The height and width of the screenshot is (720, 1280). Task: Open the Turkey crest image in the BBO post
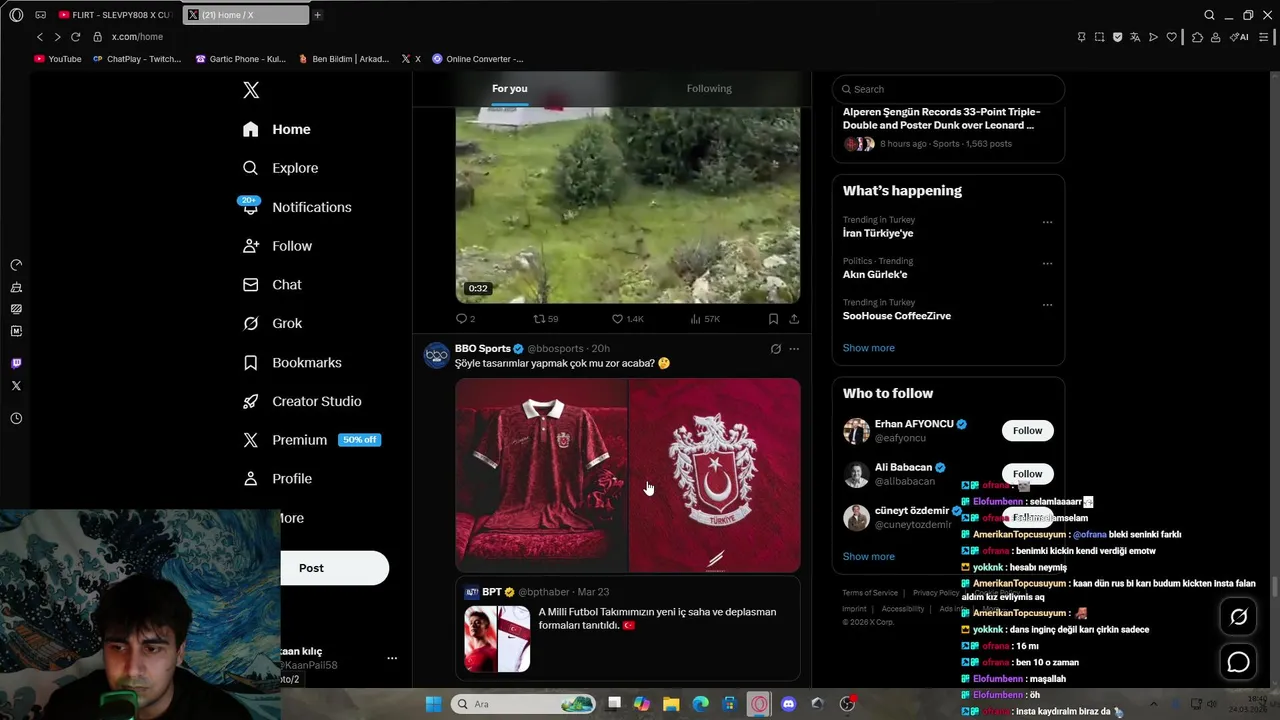715,475
